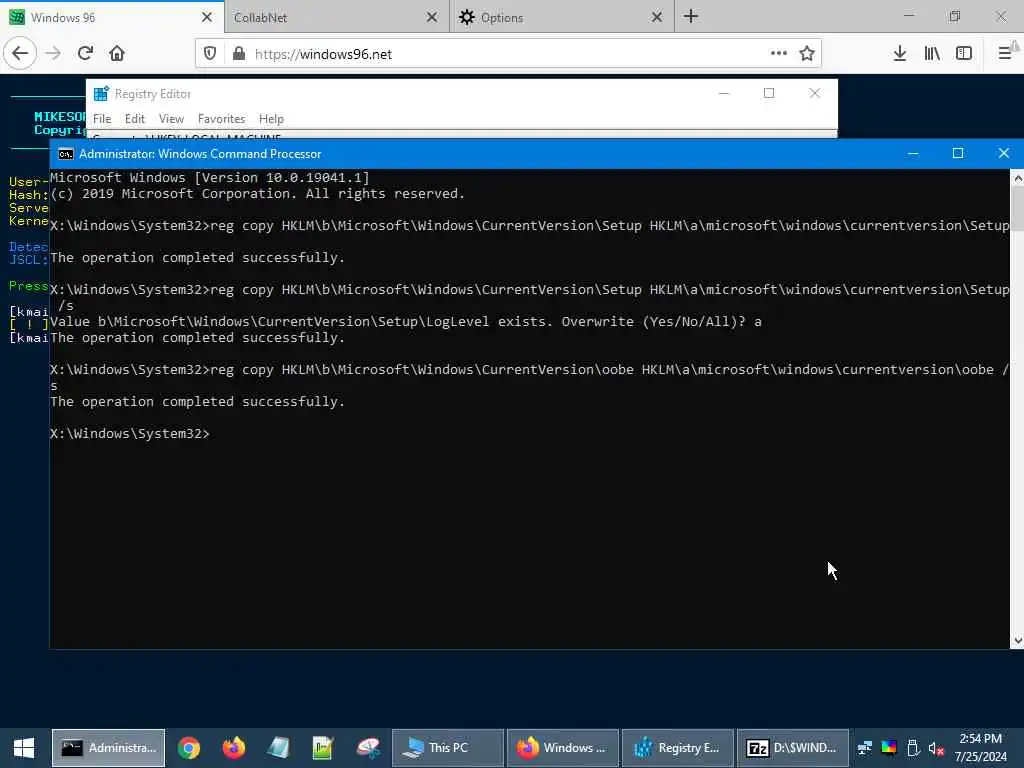Open Registry Editor View menu

(171, 119)
